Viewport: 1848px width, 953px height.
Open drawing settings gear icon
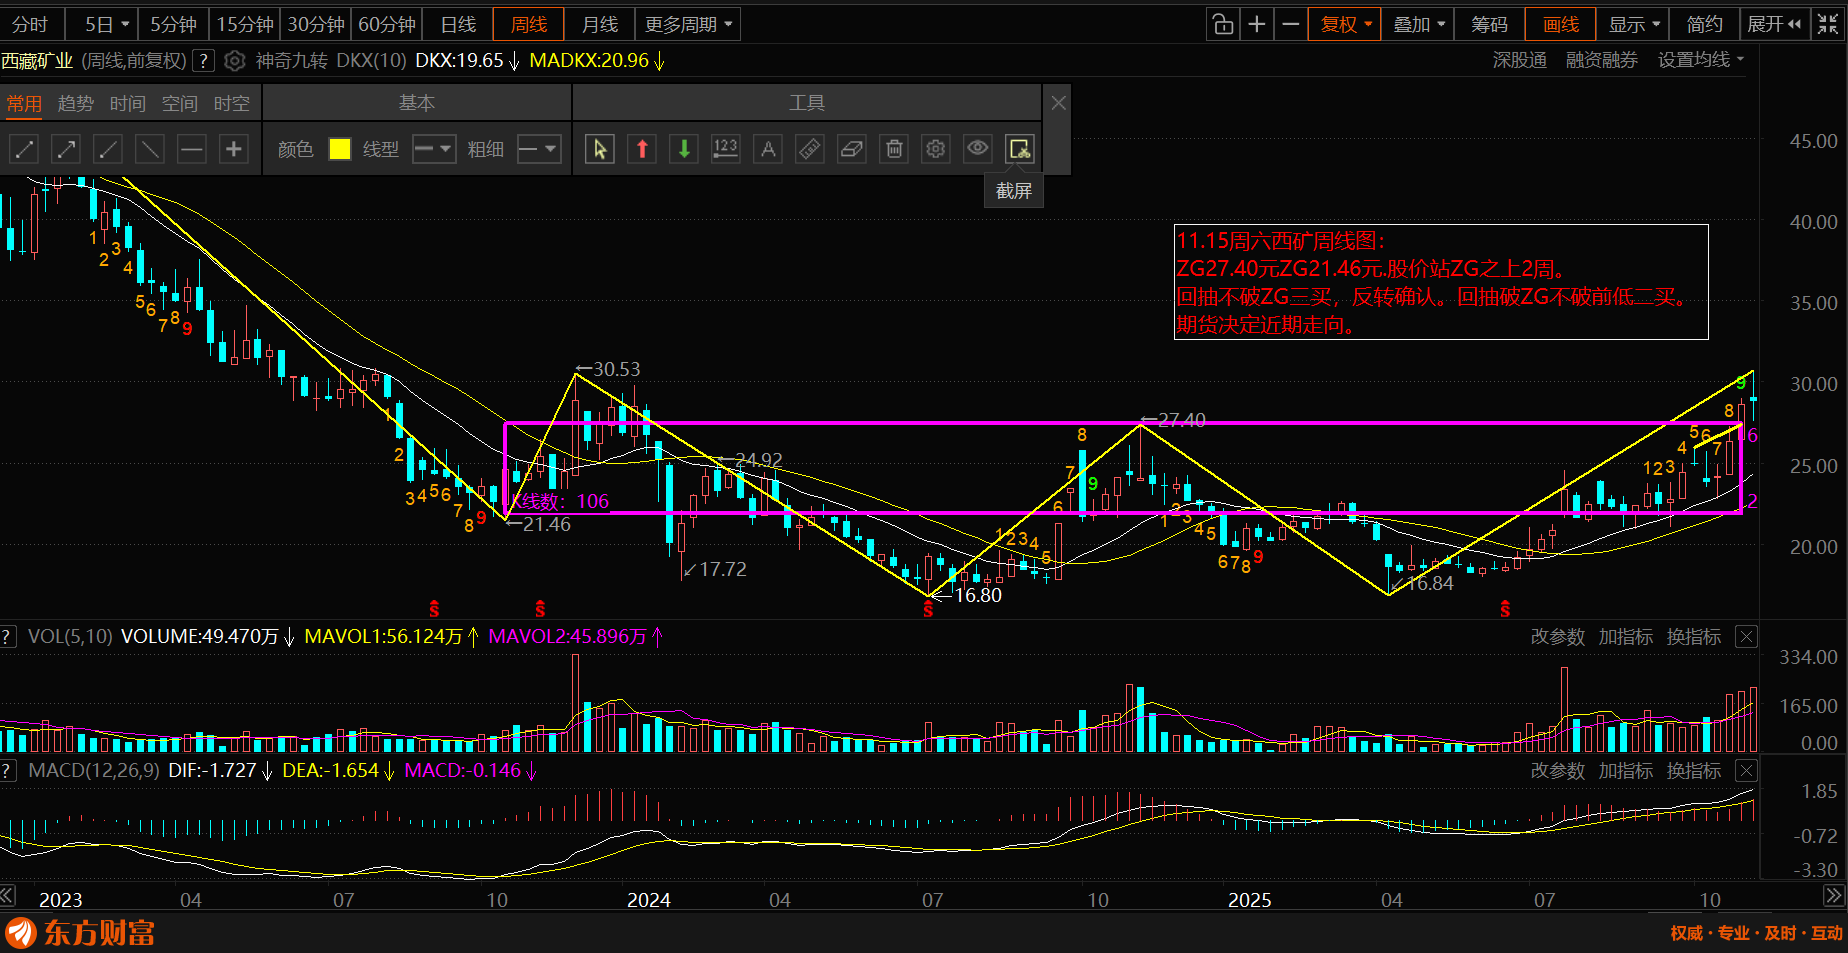click(x=935, y=149)
